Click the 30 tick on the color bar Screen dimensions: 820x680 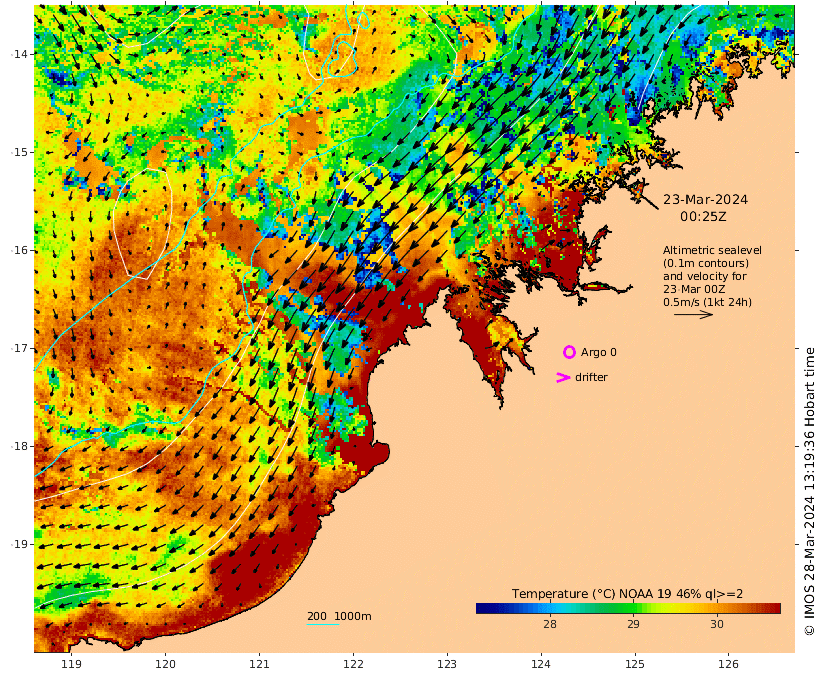tap(717, 624)
